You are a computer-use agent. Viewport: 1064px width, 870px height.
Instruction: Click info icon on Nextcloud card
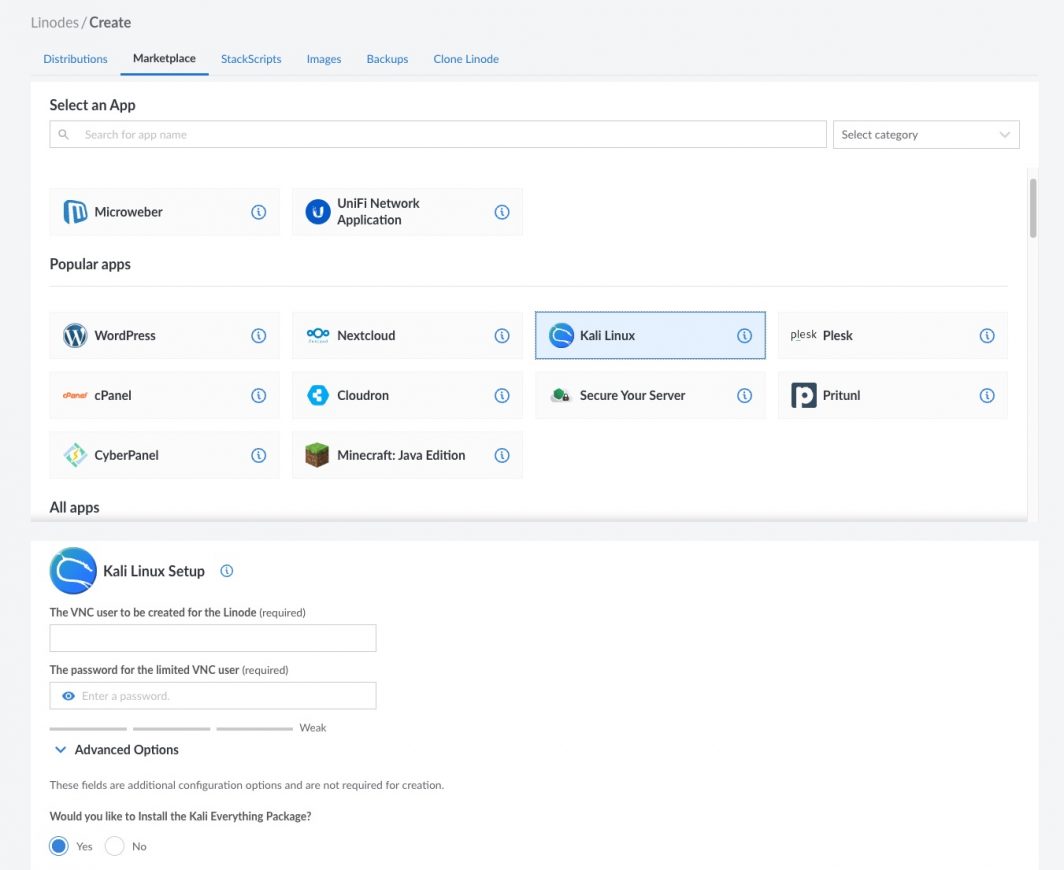click(x=502, y=336)
